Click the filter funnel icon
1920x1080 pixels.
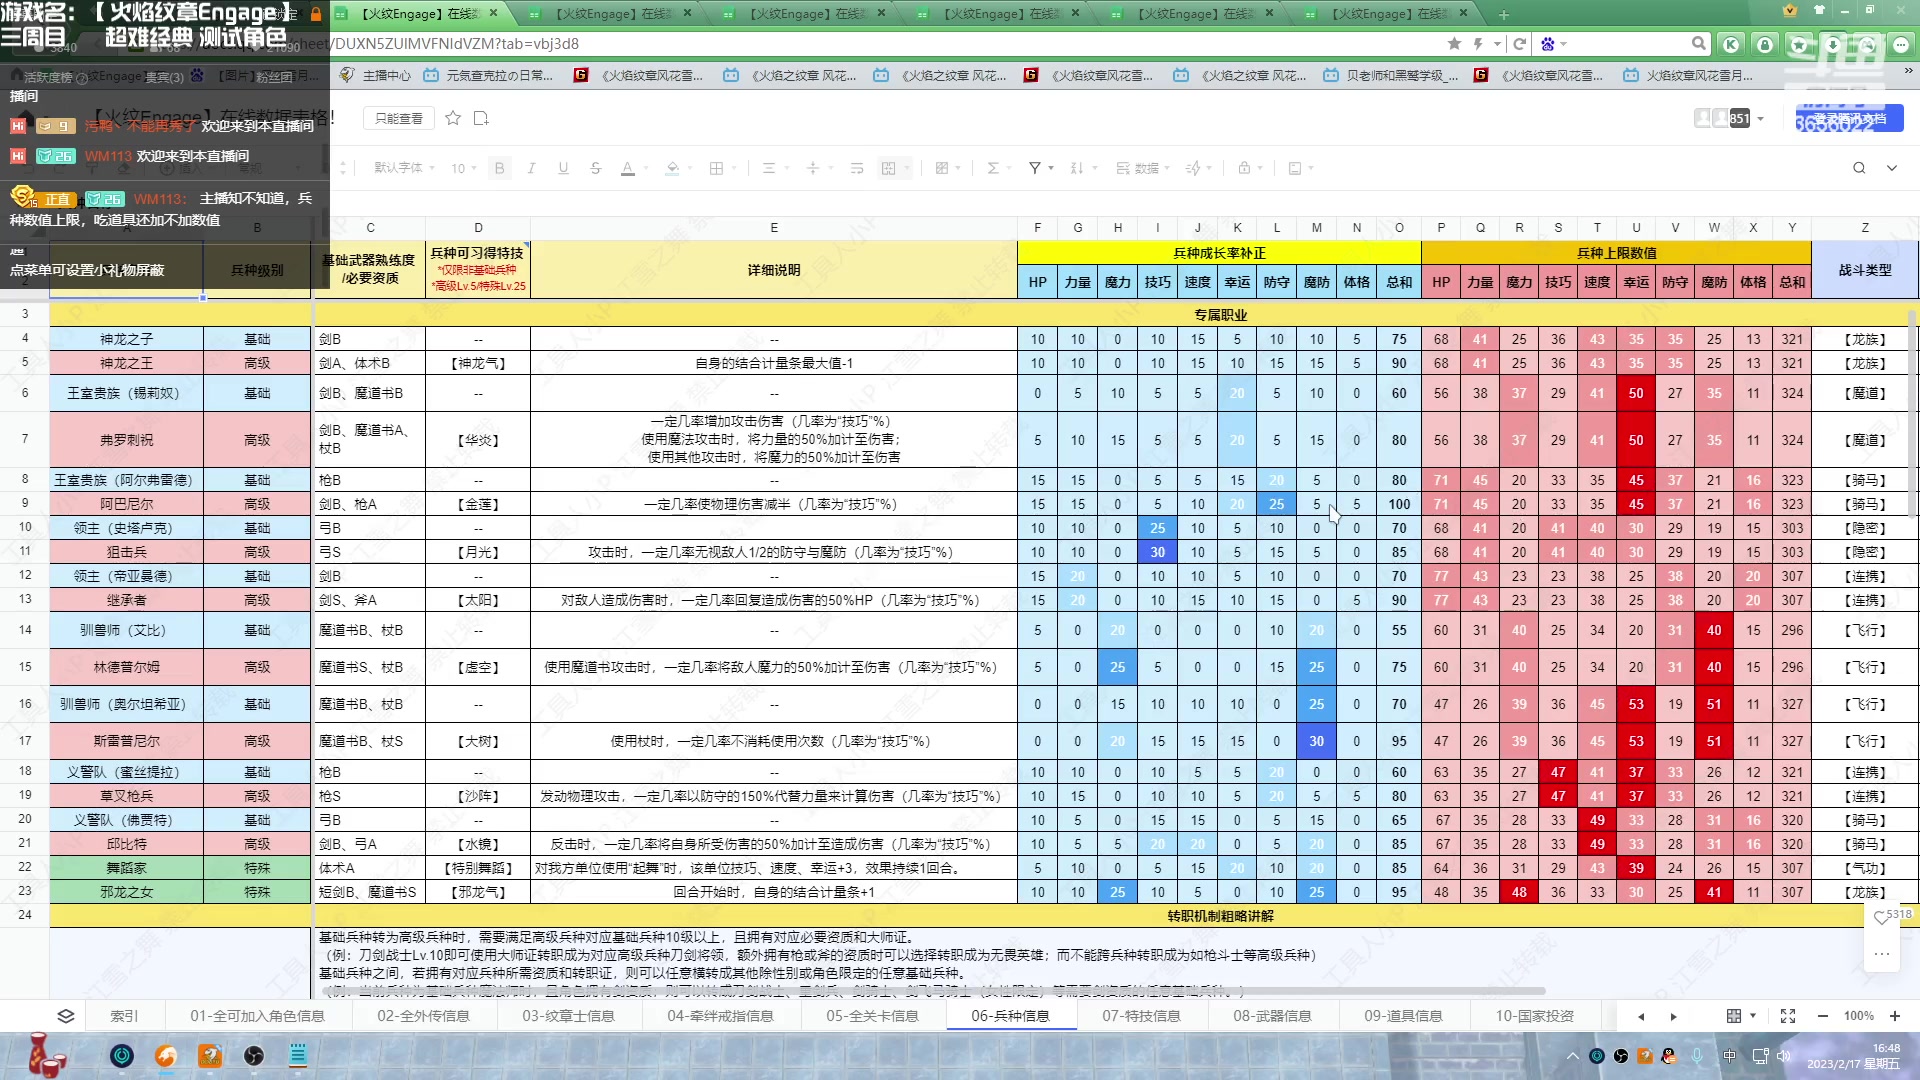[1035, 168]
